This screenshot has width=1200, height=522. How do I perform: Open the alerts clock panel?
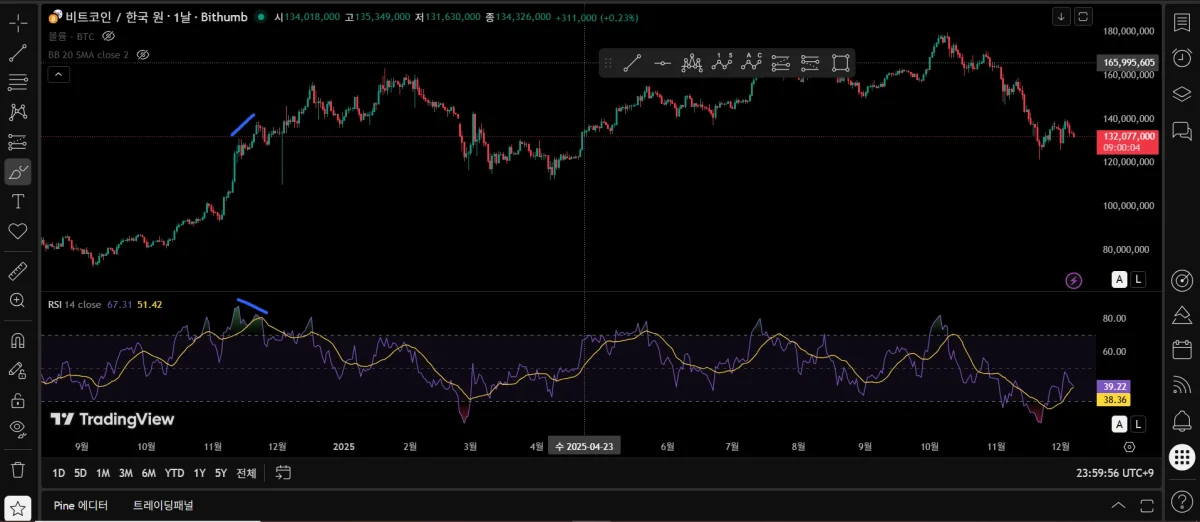[1181, 56]
